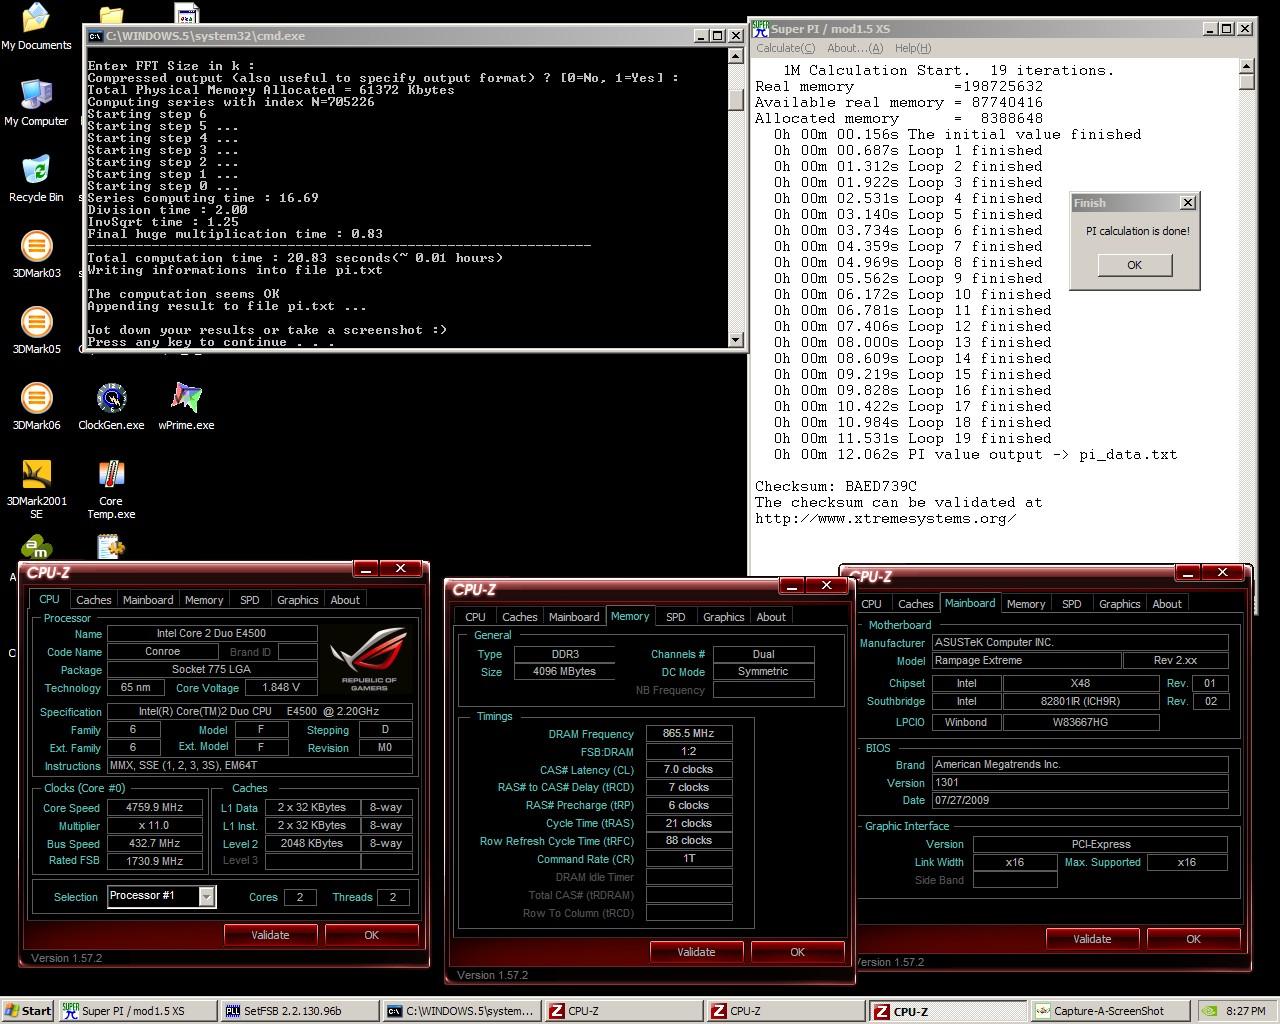Open Graphics tab in CPU-Z CPU window
The height and width of the screenshot is (1024, 1280).
coord(298,600)
